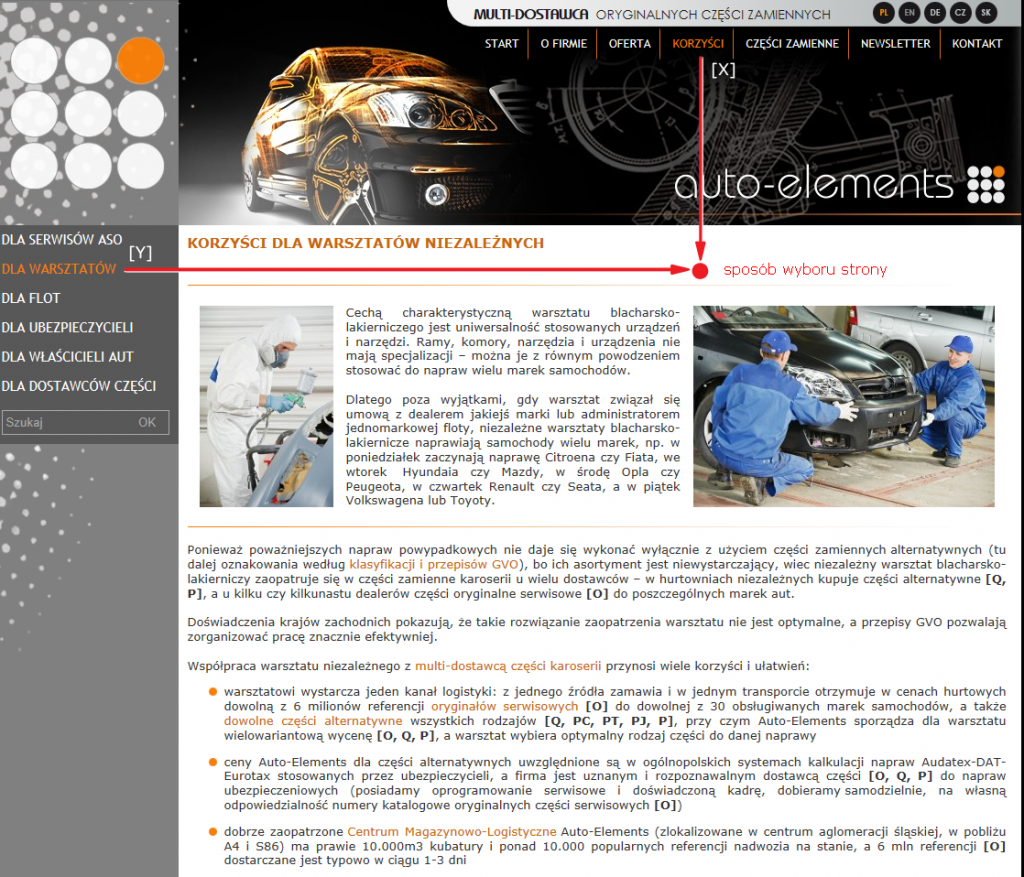Submit search with the OK button
Image resolution: width=1024 pixels, height=877 pixels.
(147, 423)
